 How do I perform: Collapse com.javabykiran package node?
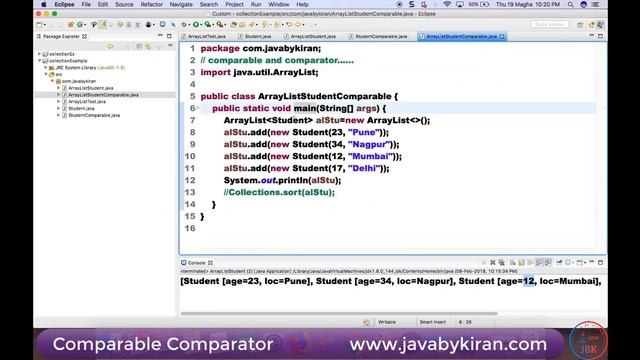pos(52,81)
